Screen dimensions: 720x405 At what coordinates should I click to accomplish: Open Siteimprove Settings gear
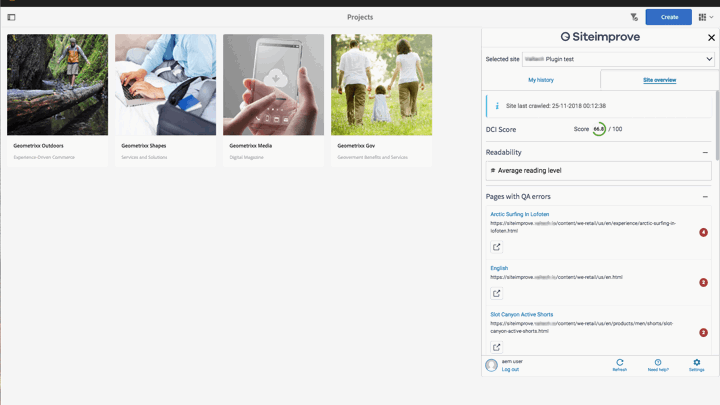click(x=697, y=364)
